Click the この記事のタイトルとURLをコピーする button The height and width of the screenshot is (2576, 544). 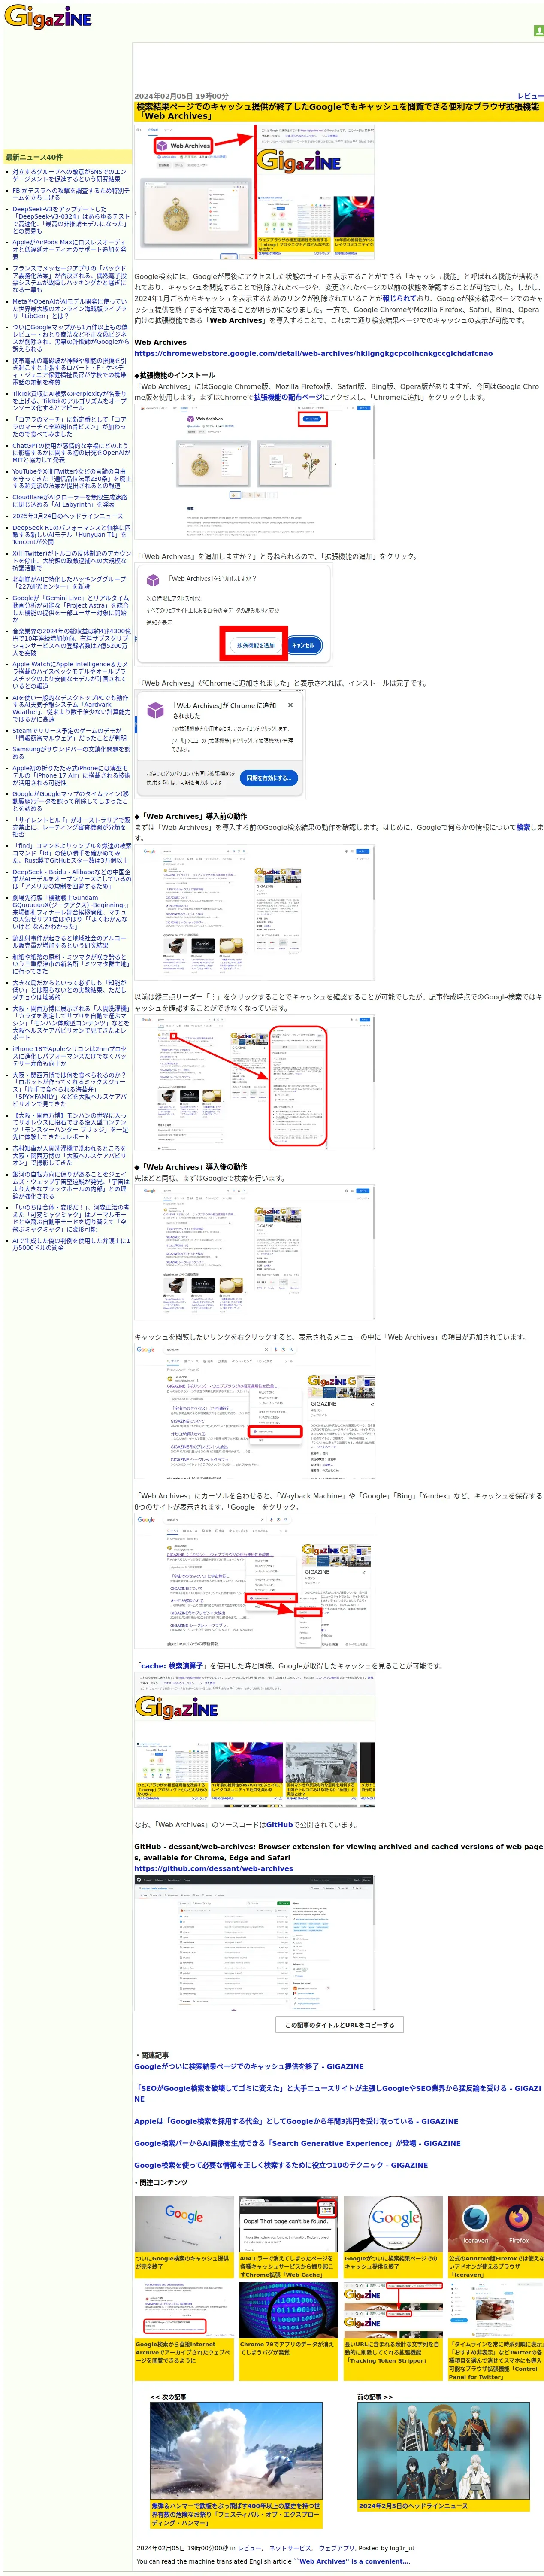339,2025
